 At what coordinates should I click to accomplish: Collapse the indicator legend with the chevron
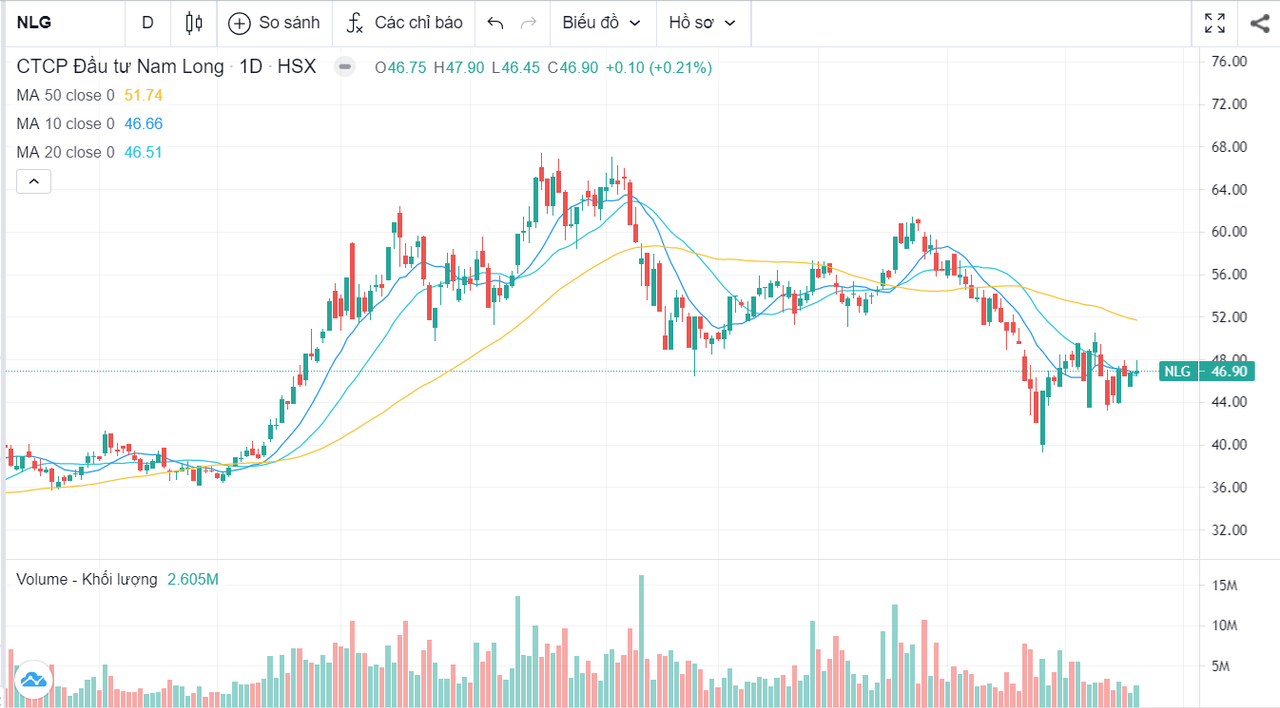point(33,181)
